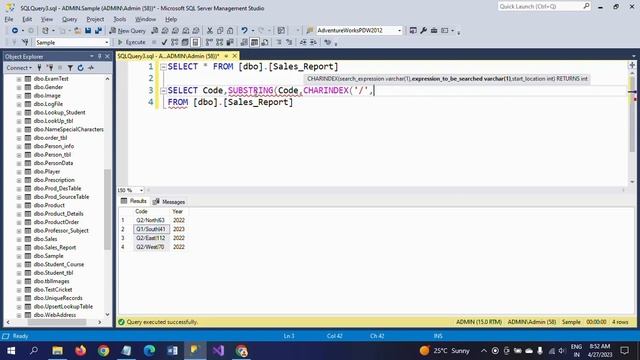Click the Windows Start button

pyautogui.click(x=11, y=351)
